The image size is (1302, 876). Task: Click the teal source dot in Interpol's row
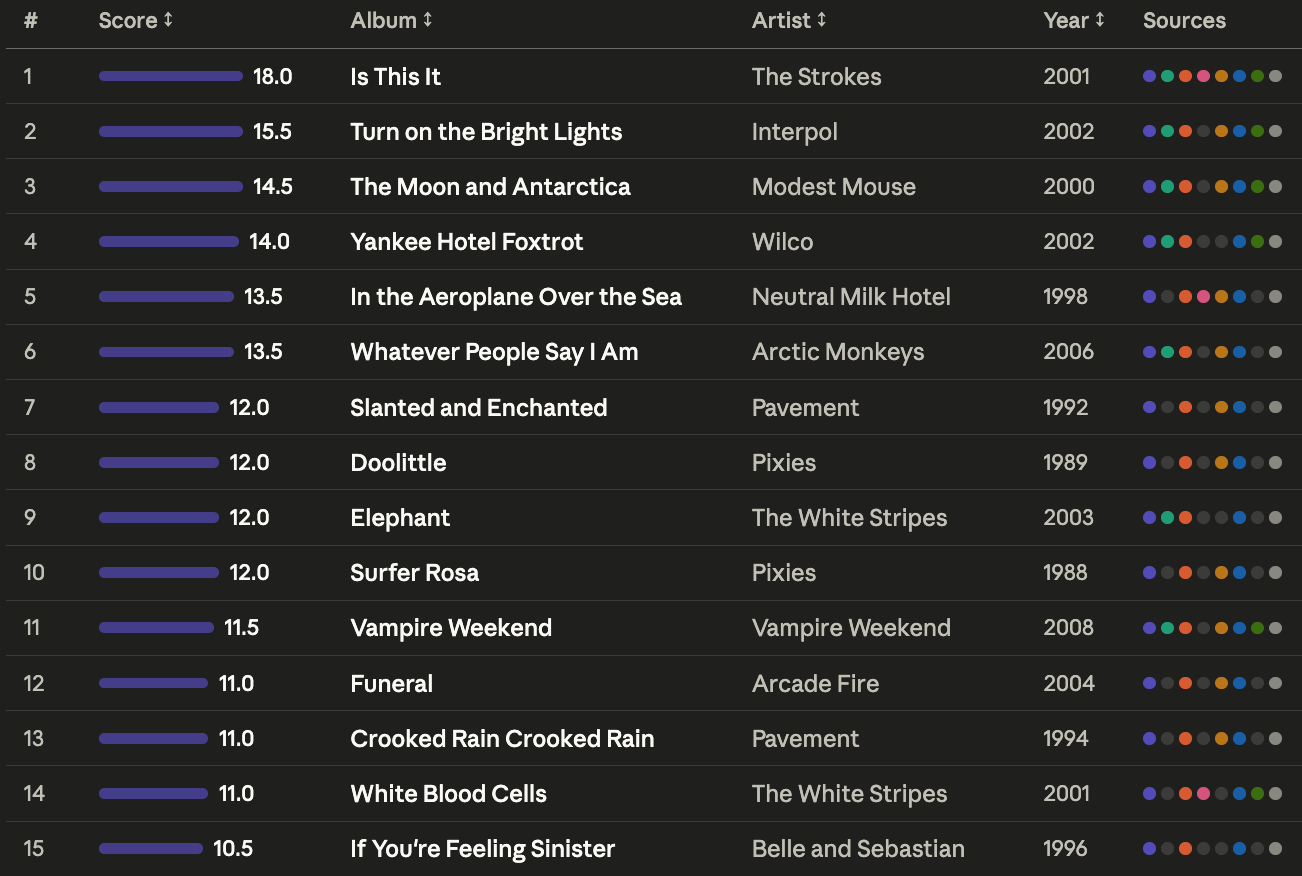(x=1167, y=131)
